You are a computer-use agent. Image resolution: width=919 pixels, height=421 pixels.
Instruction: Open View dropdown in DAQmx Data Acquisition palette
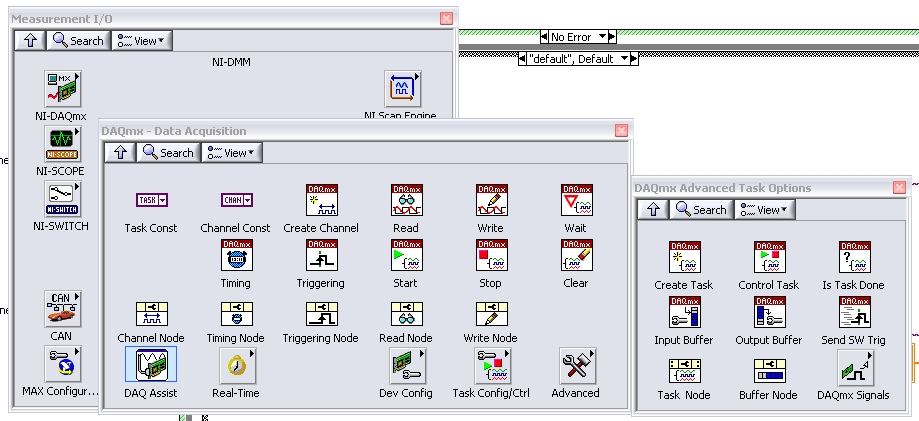pyautogui.click(x=232, y=152)
